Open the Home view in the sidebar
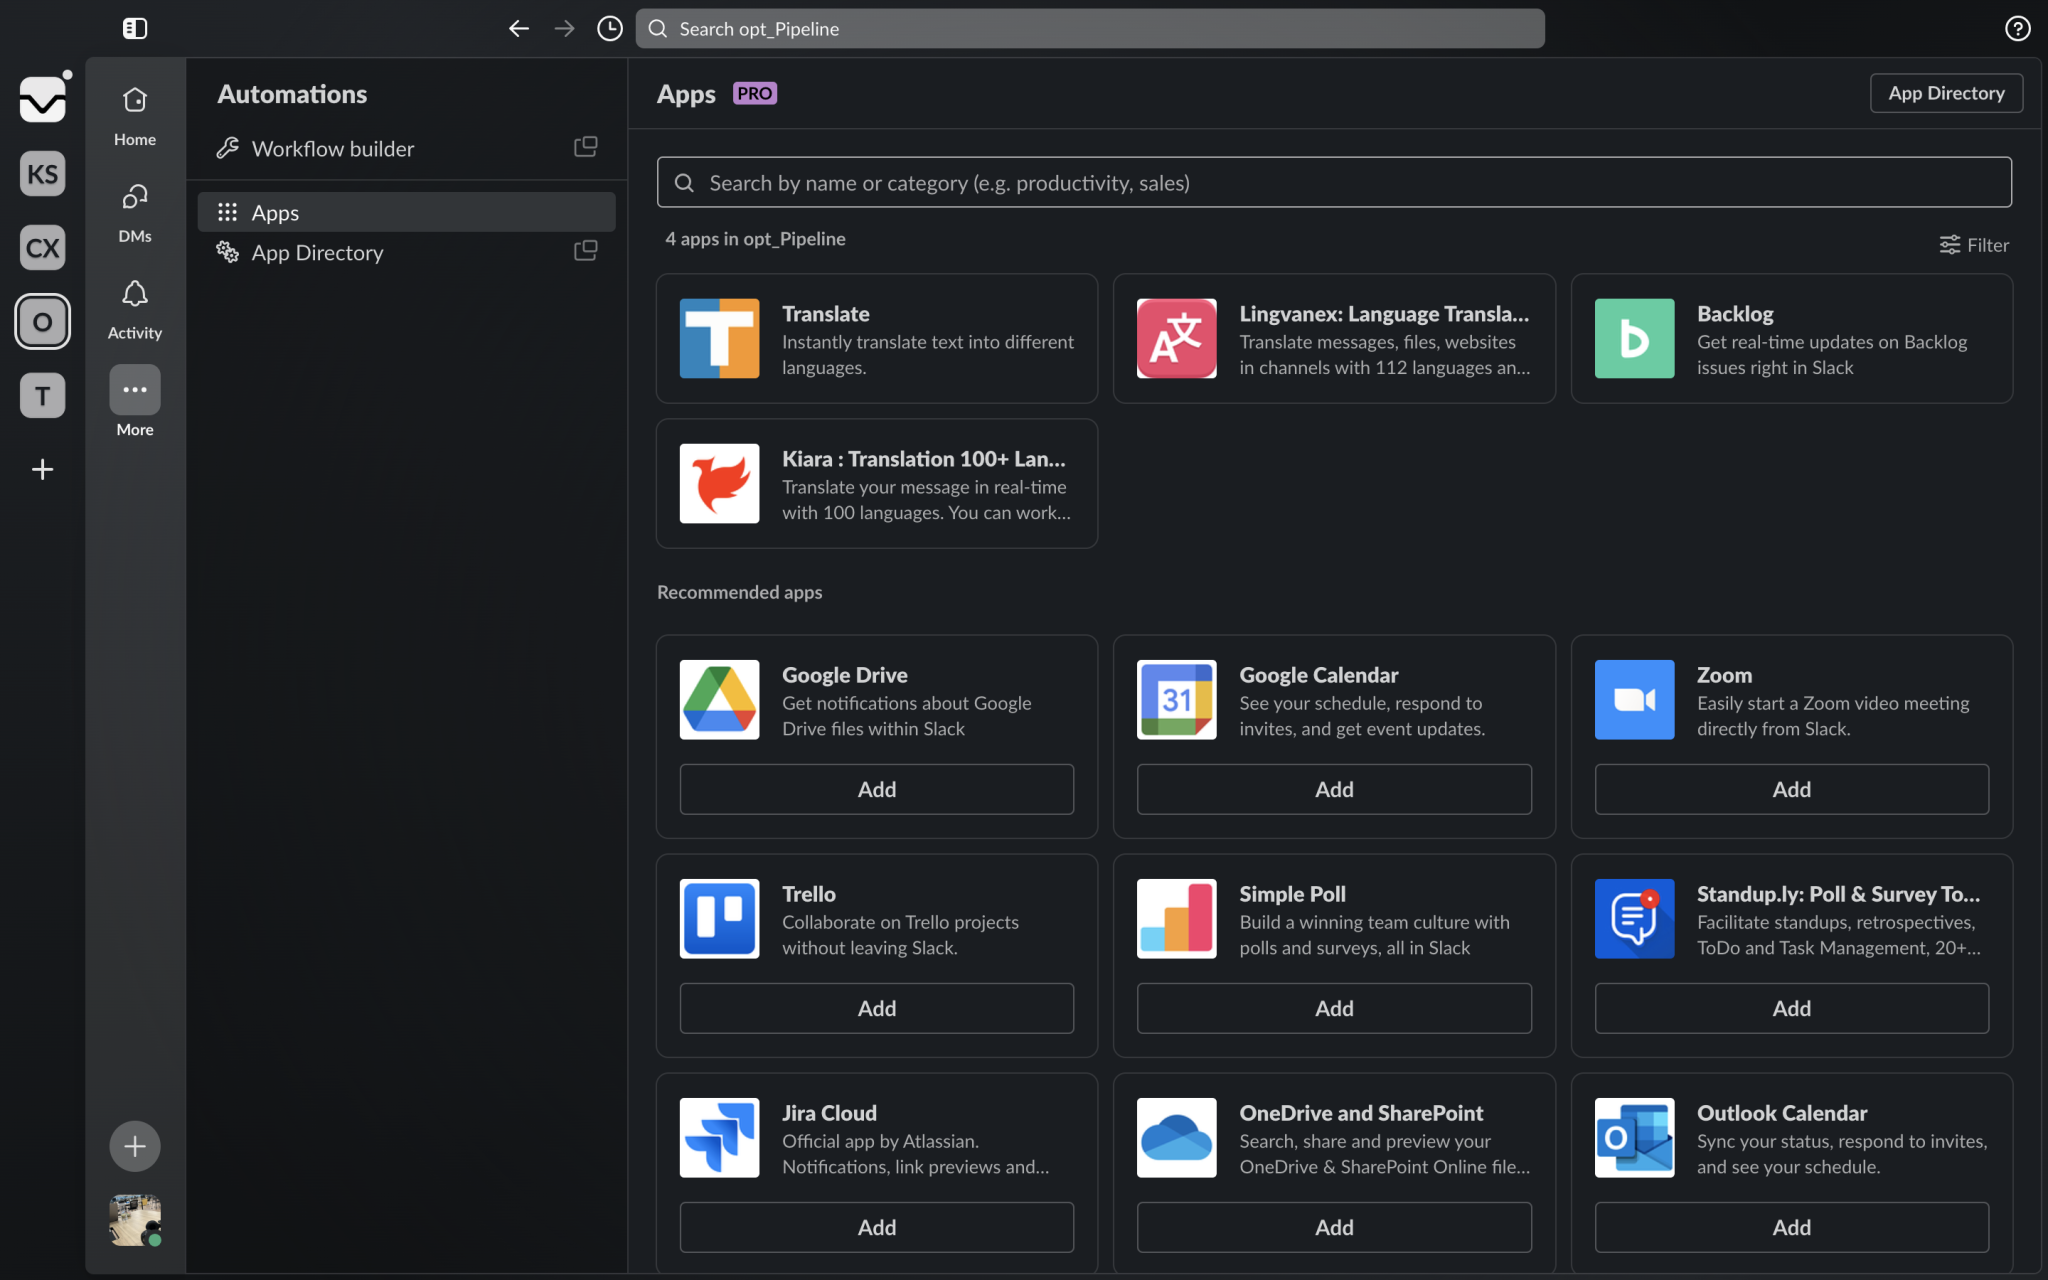Screen dimensions: 2048x1280 (x=134, y=112)
